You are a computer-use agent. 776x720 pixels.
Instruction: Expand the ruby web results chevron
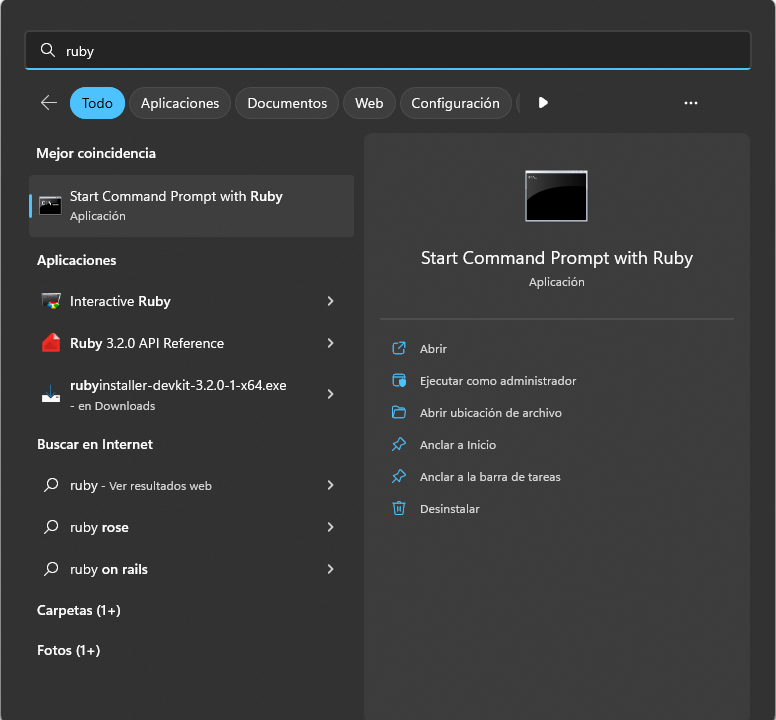pos(331,485)
